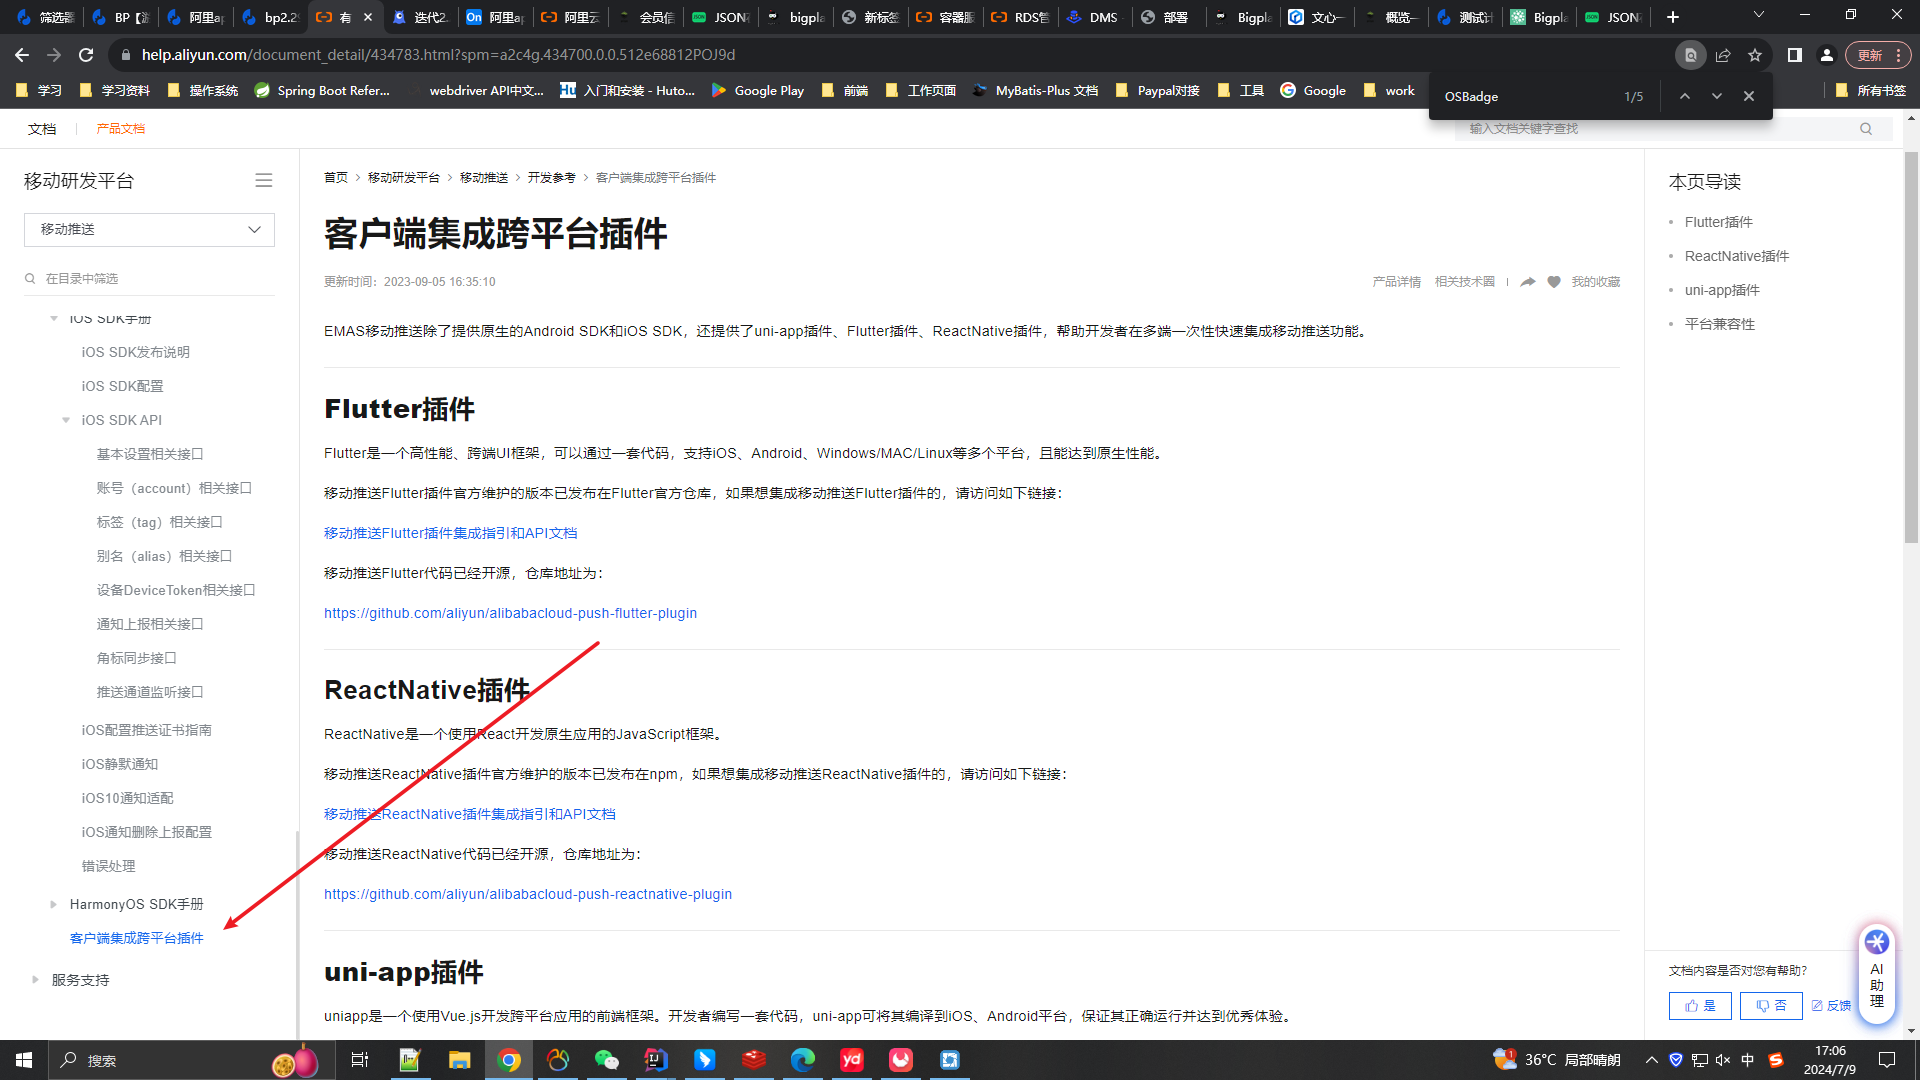Open the MyBatis-Plus 文档 bookmark
Viewport: 1920px width, 1080px height.
[x=1035, y=90]
